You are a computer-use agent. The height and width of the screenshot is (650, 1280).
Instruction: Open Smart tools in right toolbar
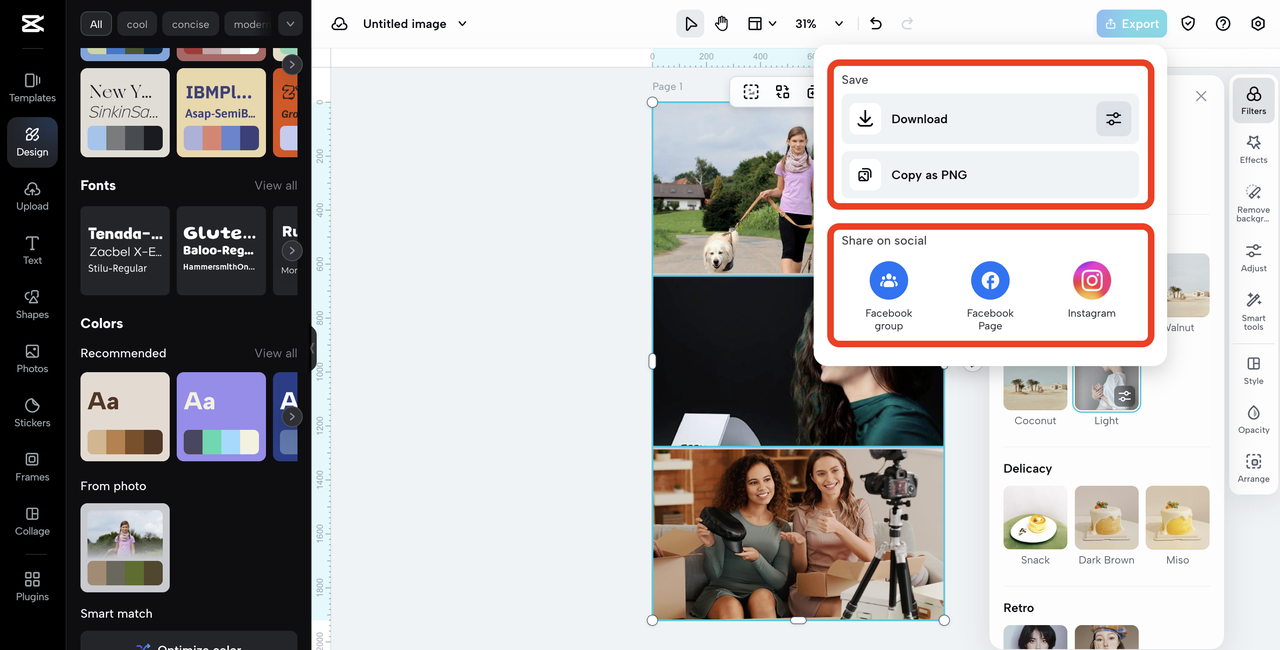(x=1253, y=311)
